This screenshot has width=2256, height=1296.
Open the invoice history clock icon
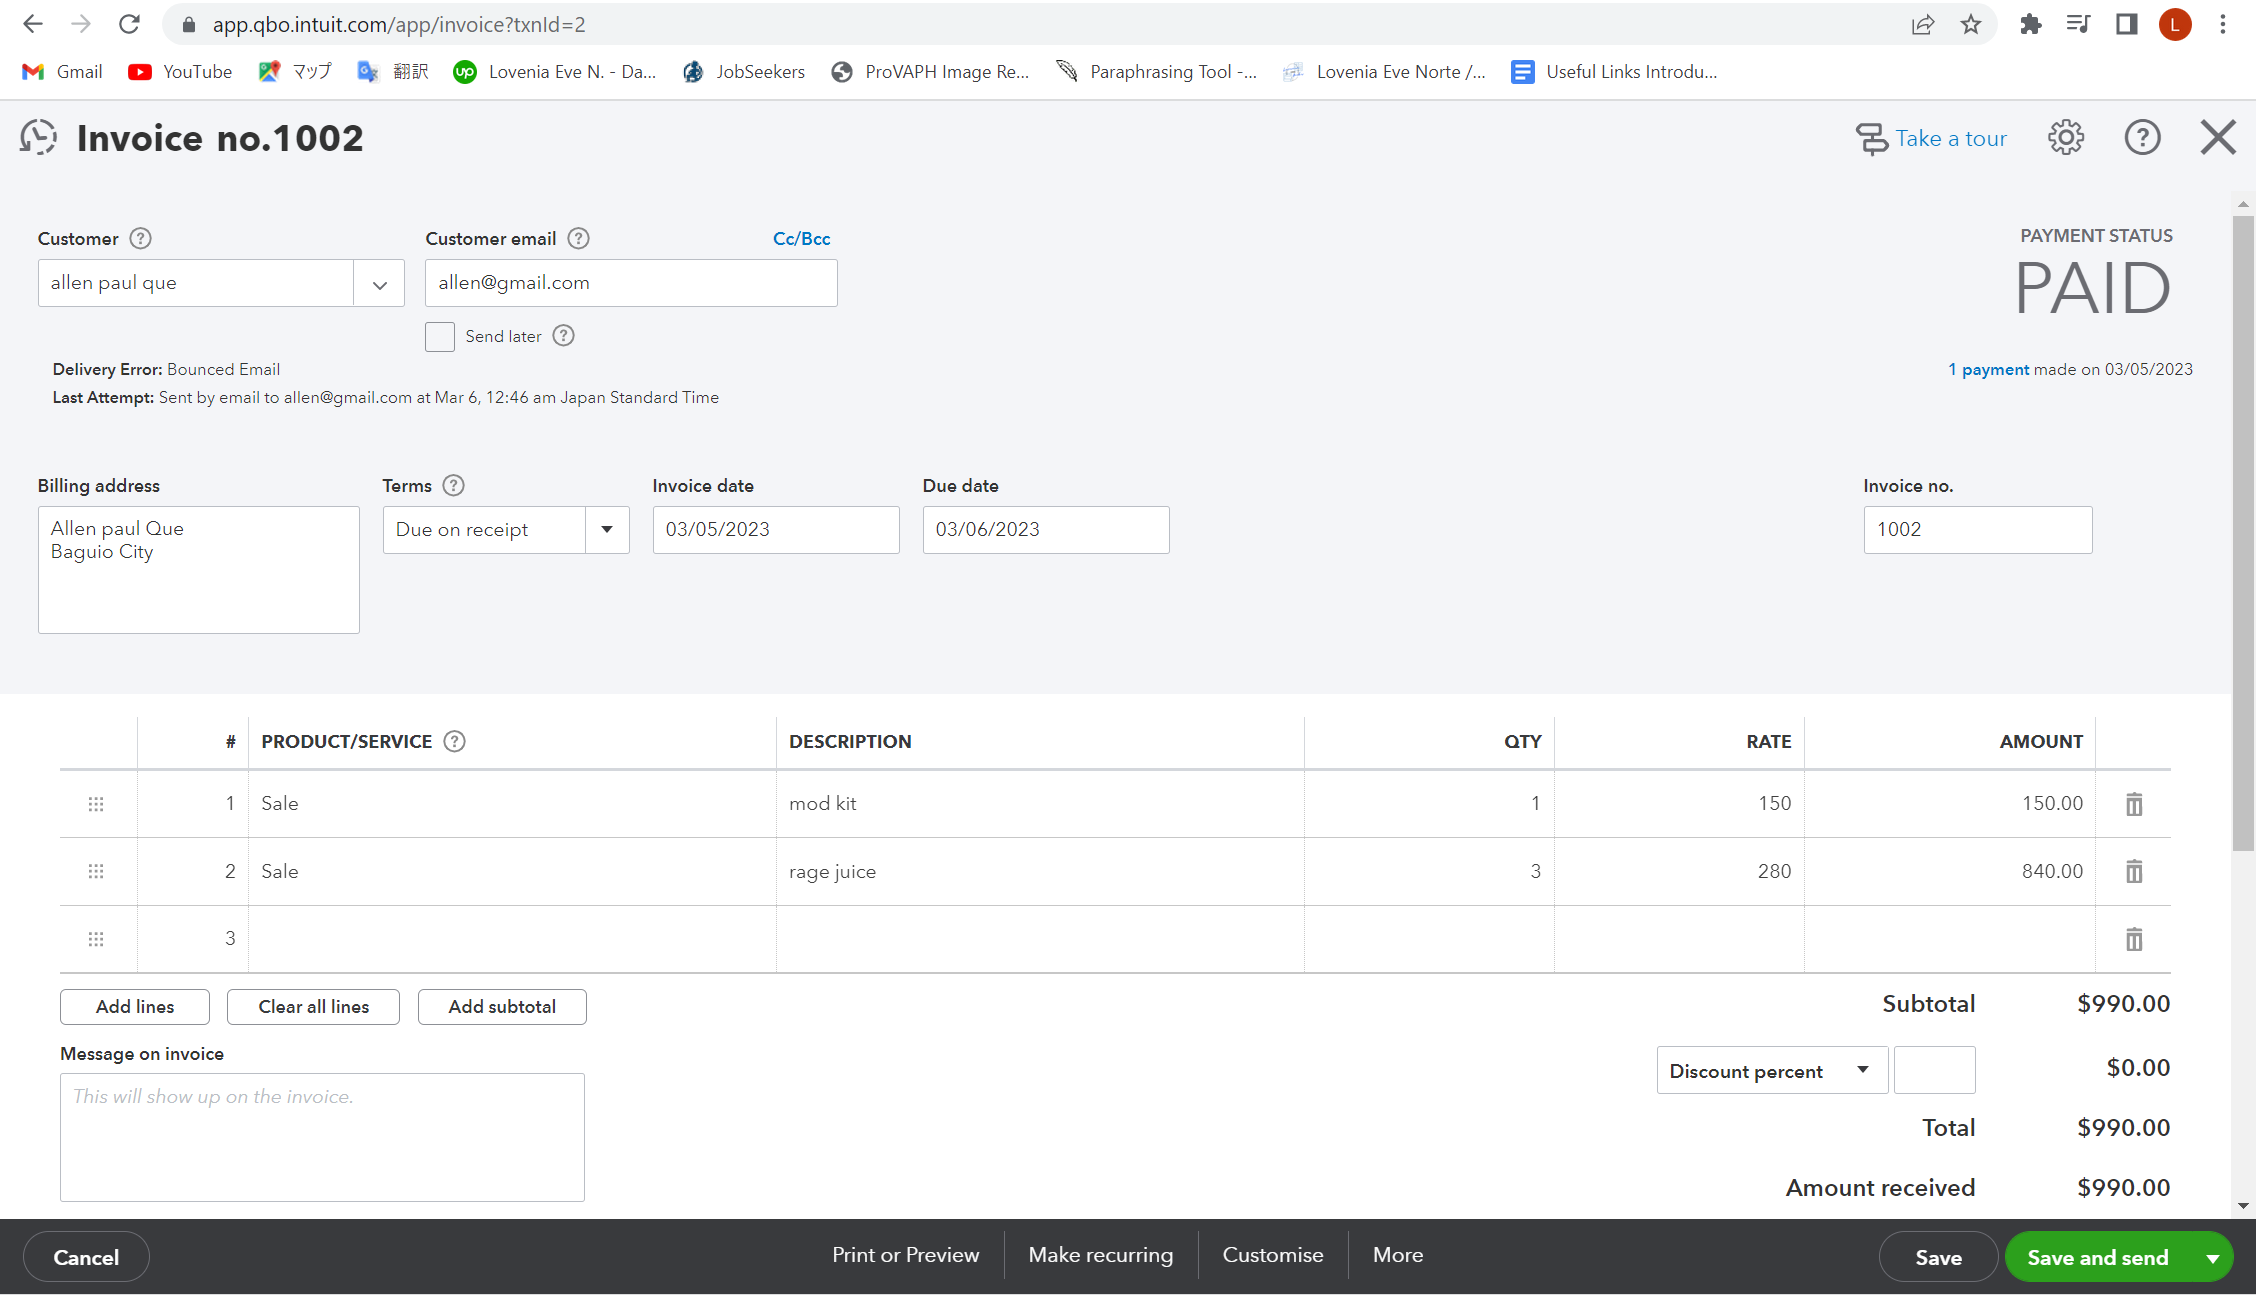coord(38,138)
